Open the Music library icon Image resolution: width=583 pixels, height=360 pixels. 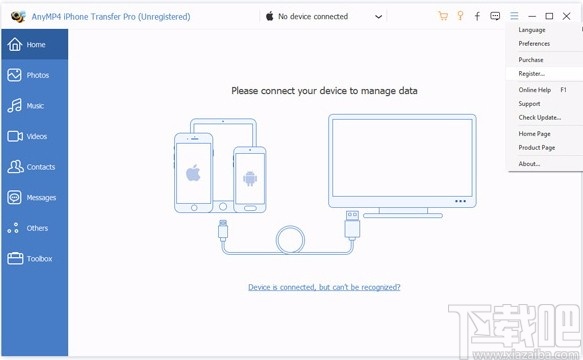pos(15,106)
